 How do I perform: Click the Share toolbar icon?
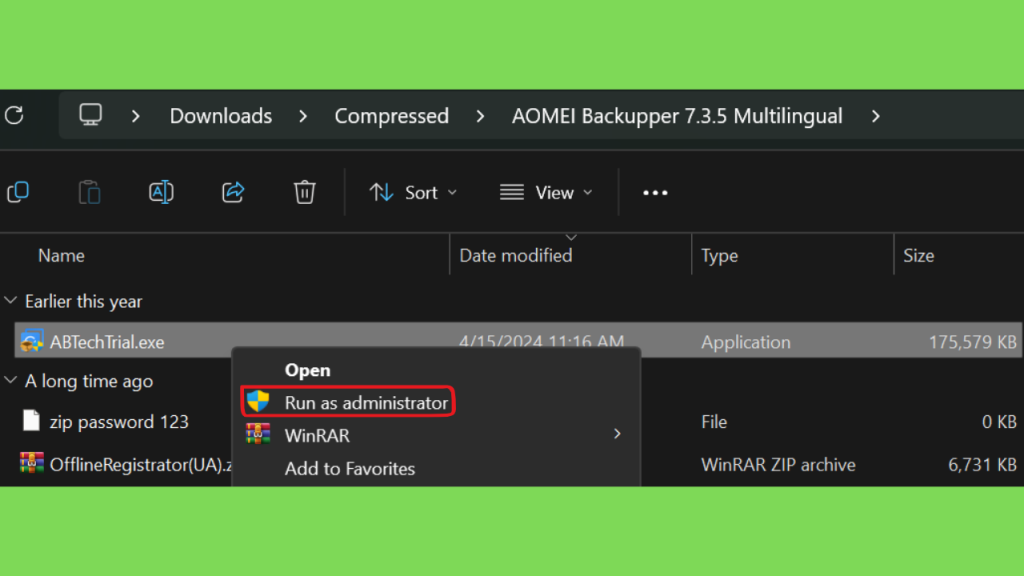pyautogui.click(x=233, y=192)
